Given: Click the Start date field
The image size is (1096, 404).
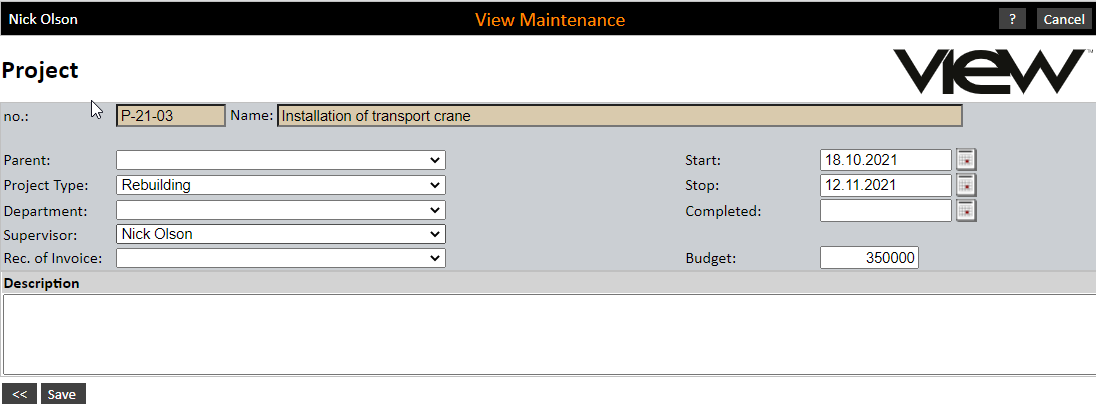Looking at the screenshot, I should pos(885,160).
